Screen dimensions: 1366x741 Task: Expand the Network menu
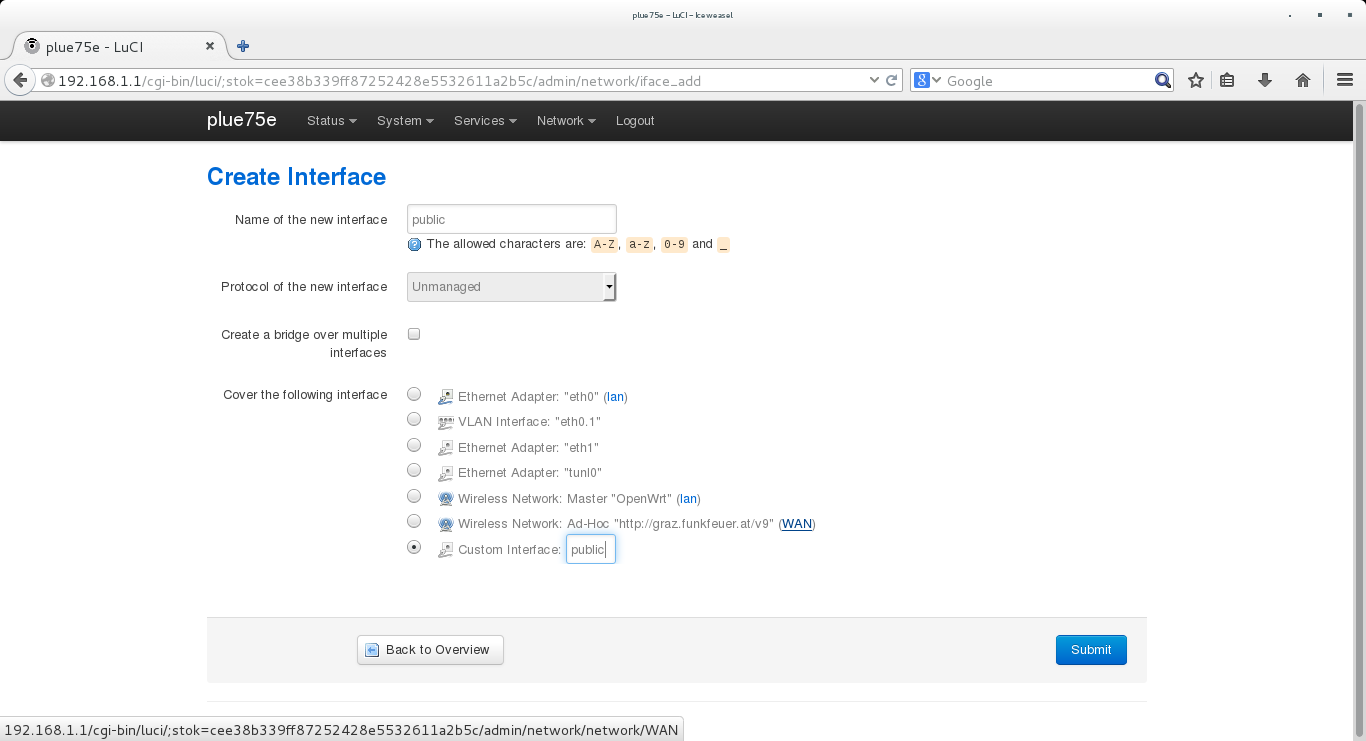(565, 121)
